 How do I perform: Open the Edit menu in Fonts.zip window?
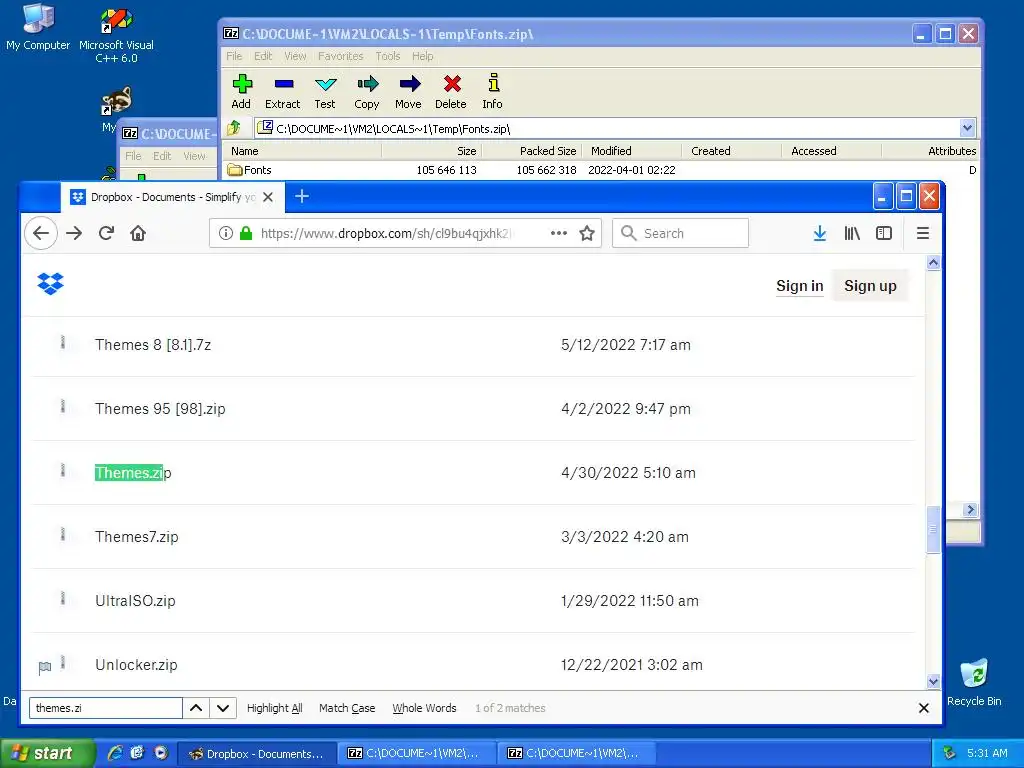pyautogui.click(x=263, y=56)
